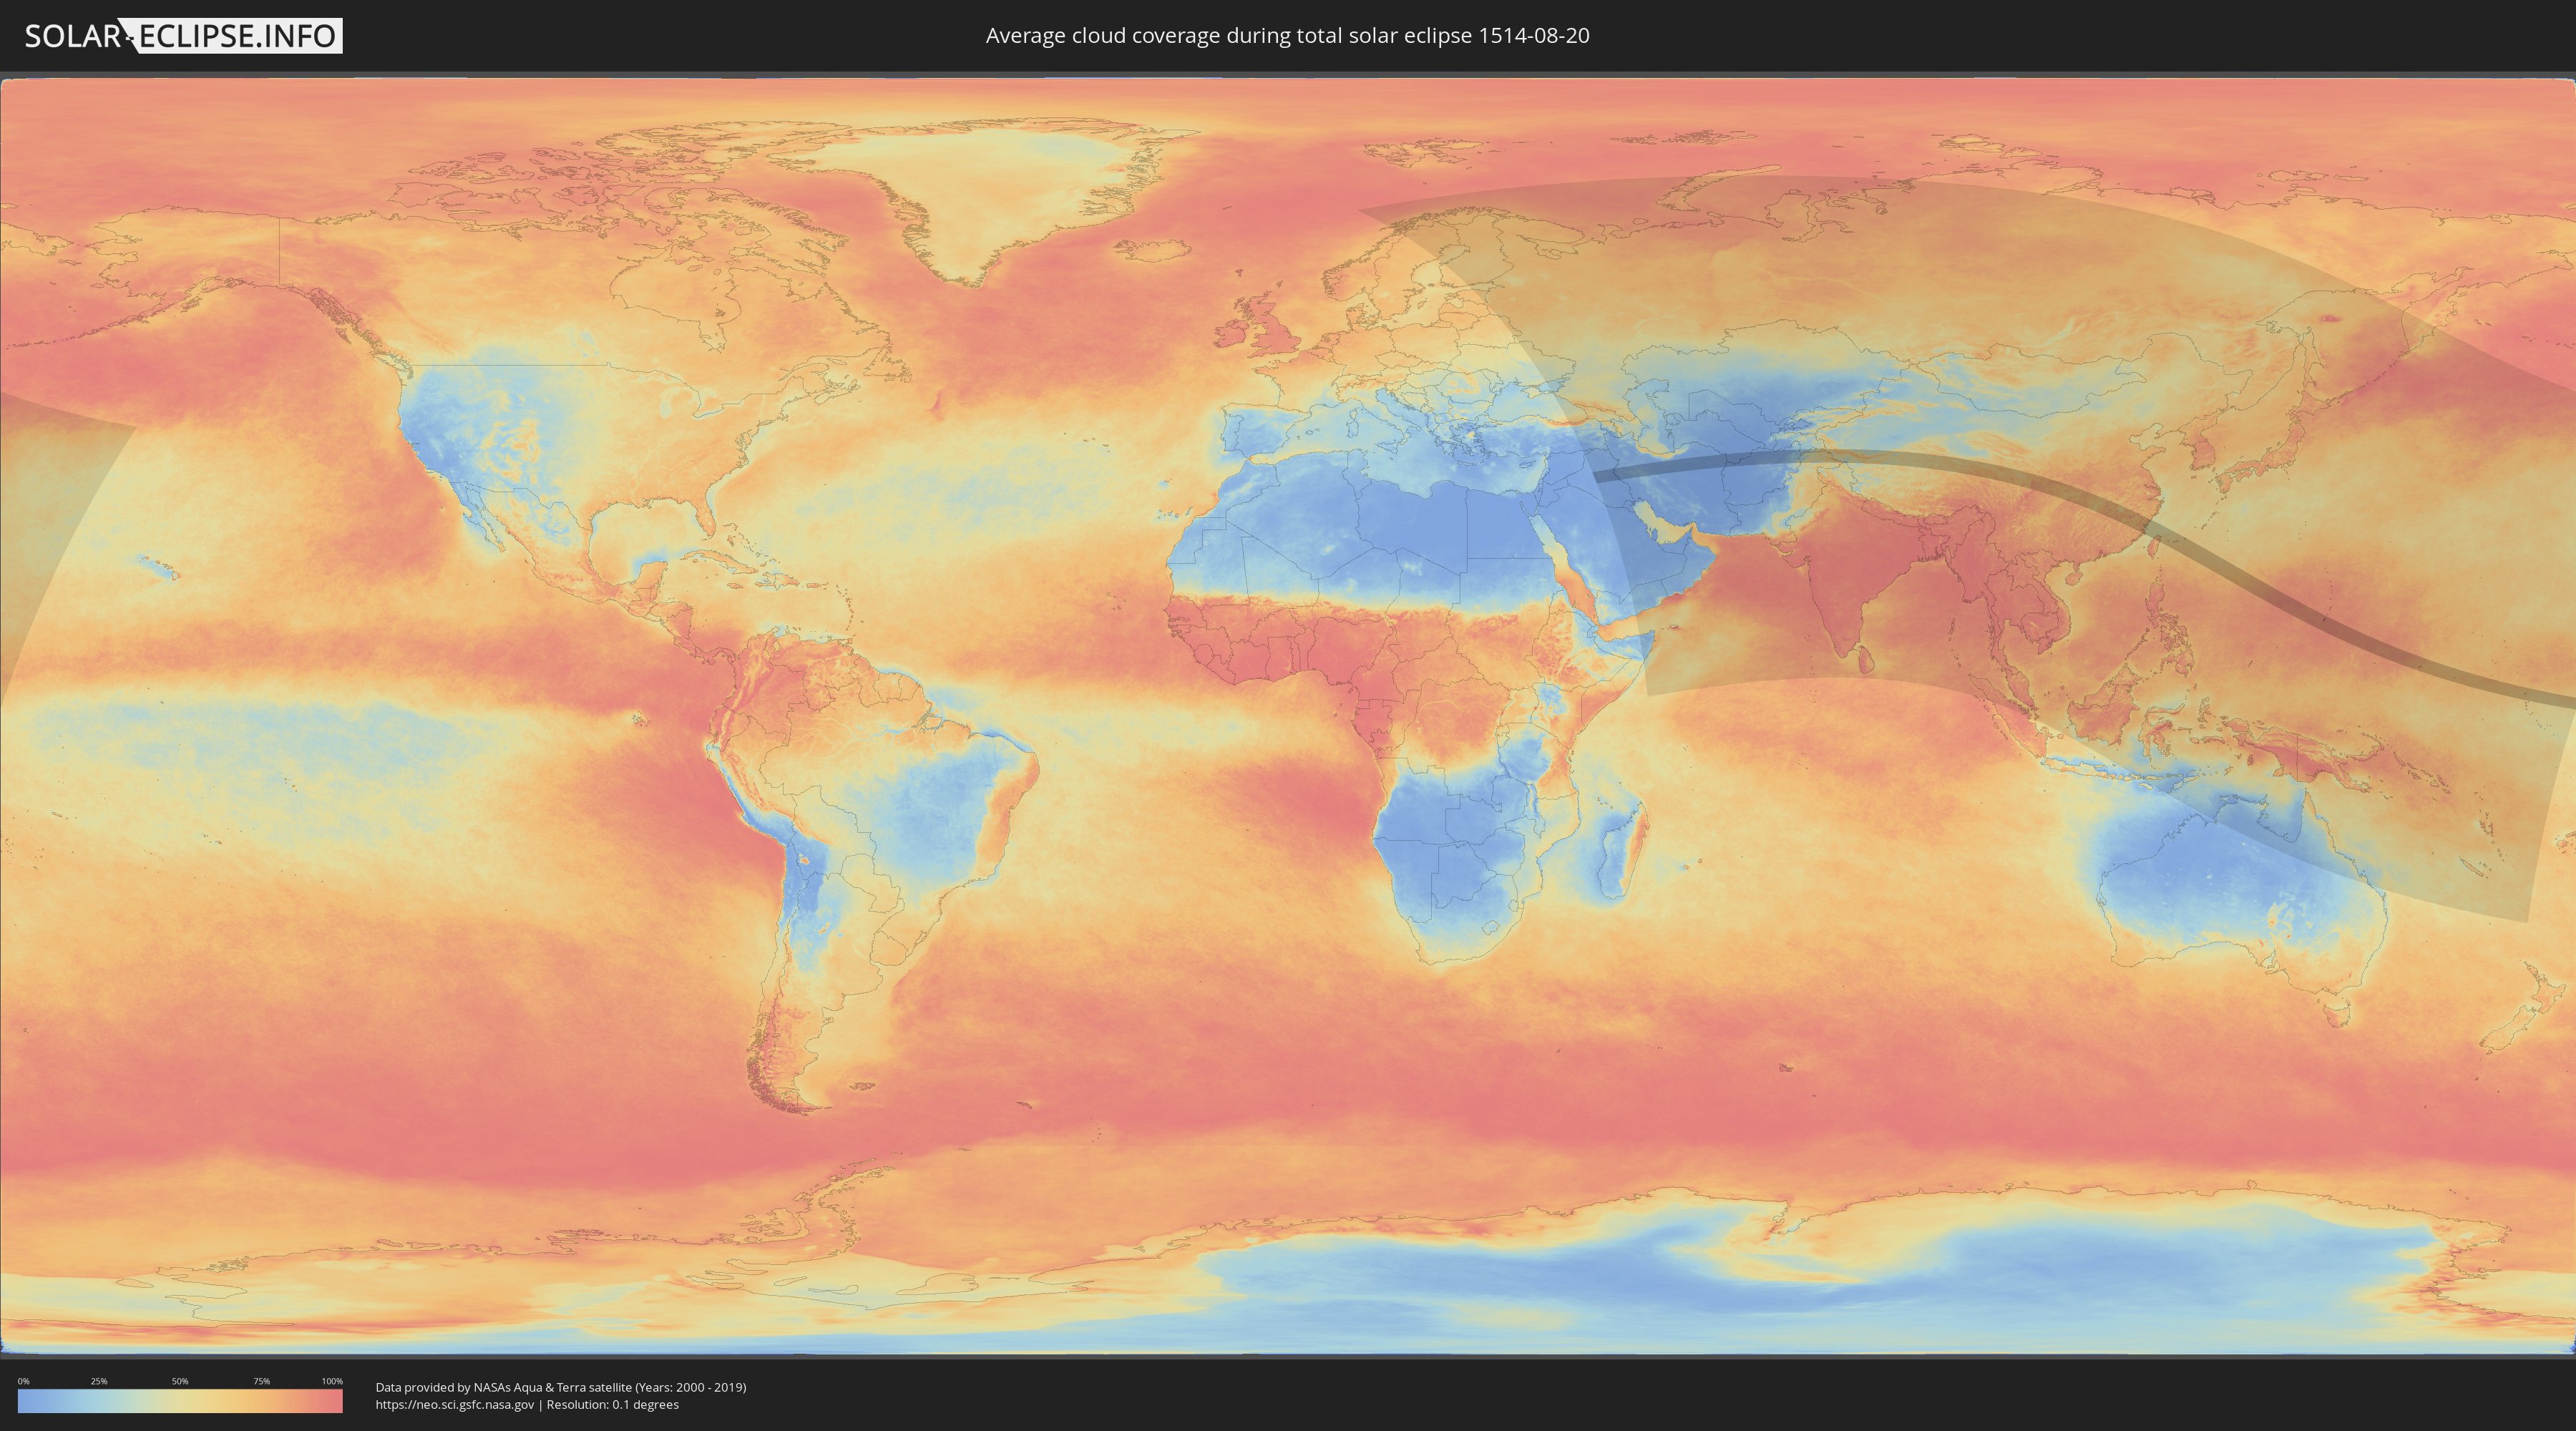
Task: Click the '75%' legend label
Action: tap(261, 1381)
